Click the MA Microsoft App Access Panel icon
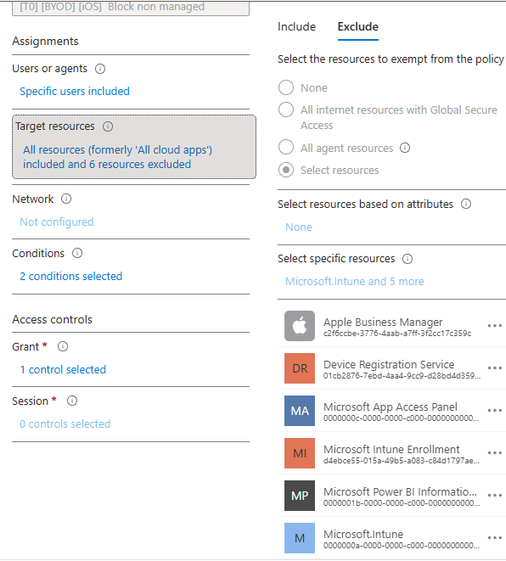The height and width of the screenshot is (561, 506). pos(300,411)
